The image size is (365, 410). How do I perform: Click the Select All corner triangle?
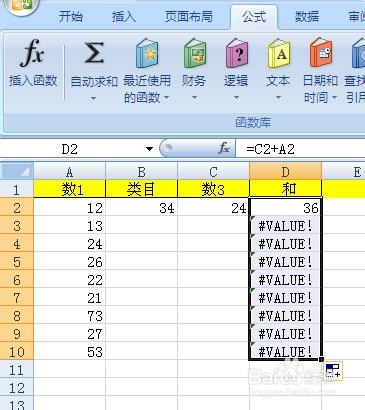tap(17, 171)
